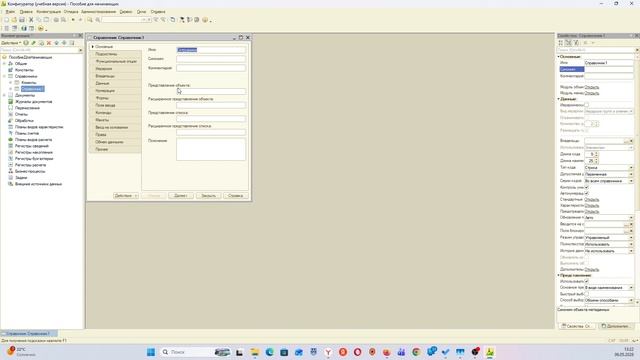Viewport: 640px width, 360px height.
Task: Open the Отладка menu
Action: point(71,12)
